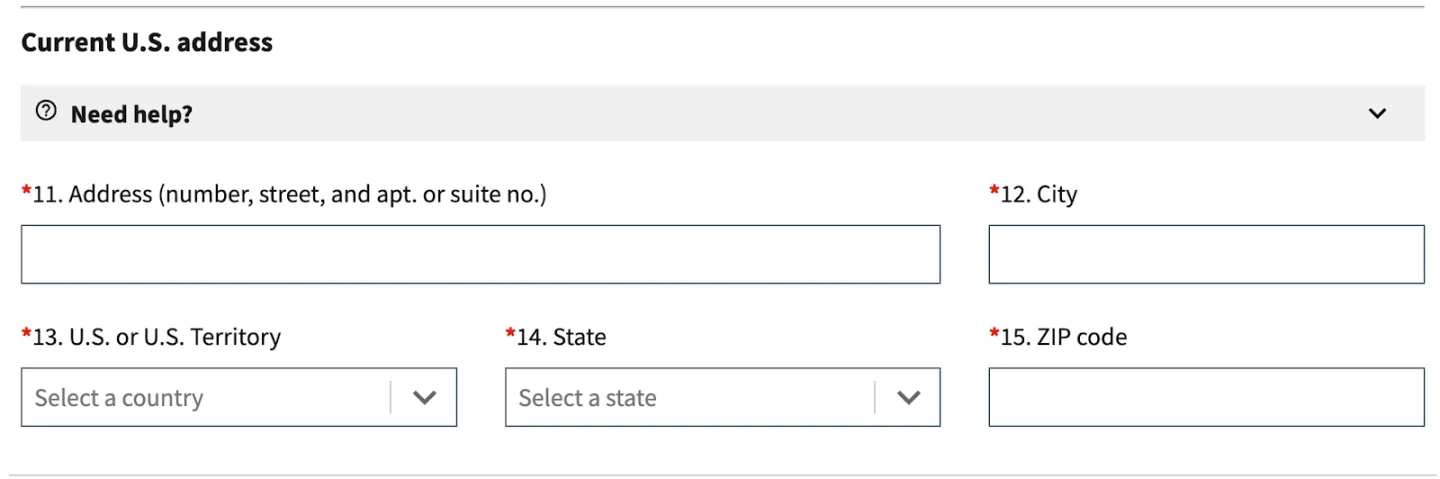Focus the Address number and street field

pyautogui.click(x=480, y=254)
